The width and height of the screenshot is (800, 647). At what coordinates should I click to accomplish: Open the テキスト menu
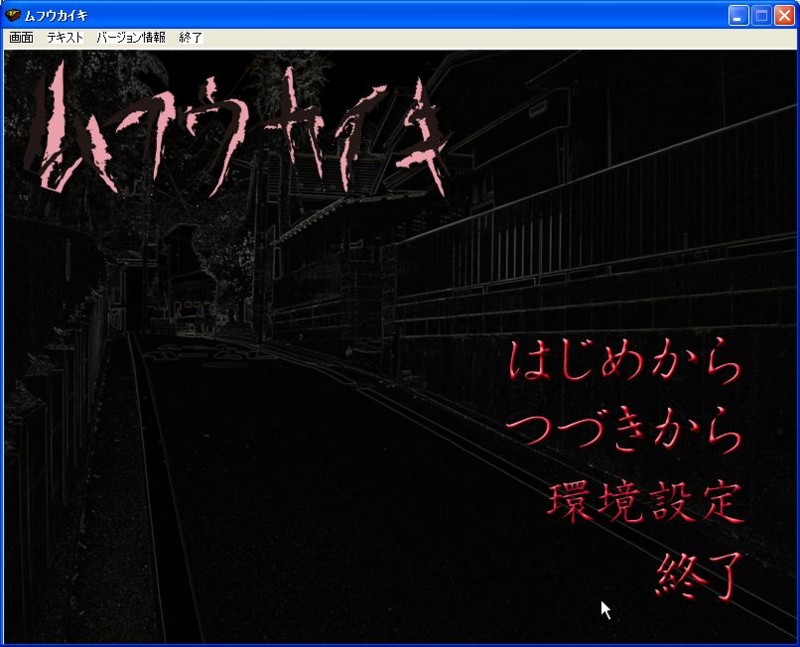65,38
